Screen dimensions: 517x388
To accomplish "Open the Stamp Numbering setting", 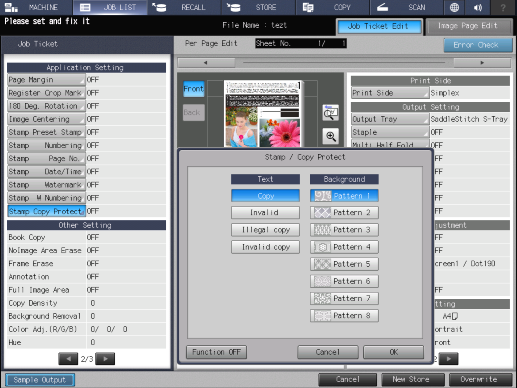I will 46,146.
